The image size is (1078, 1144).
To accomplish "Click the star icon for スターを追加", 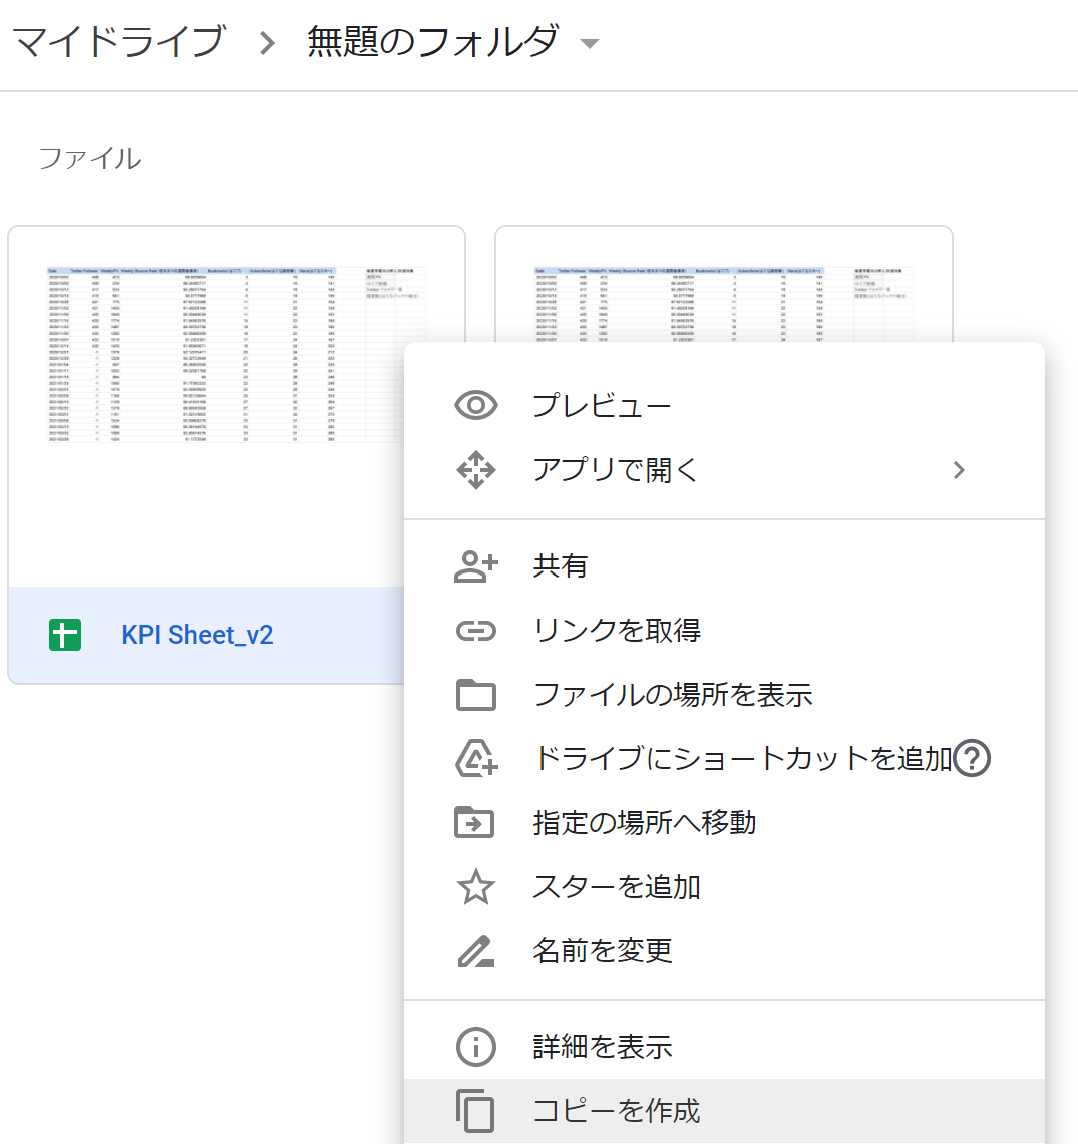I will coord(476,886).
